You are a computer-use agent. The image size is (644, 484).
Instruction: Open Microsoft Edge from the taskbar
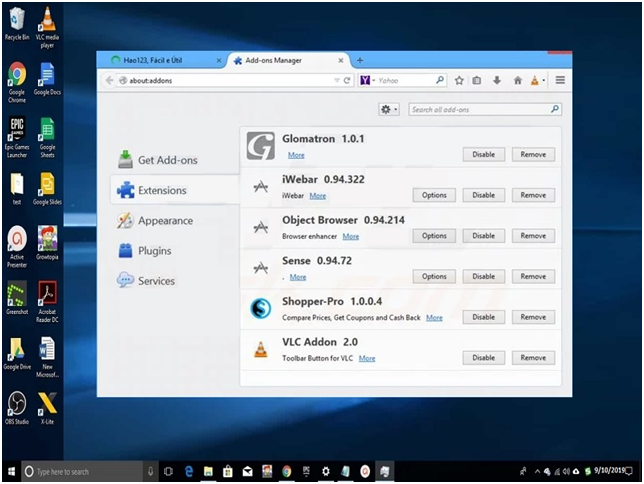coord(189,471)
